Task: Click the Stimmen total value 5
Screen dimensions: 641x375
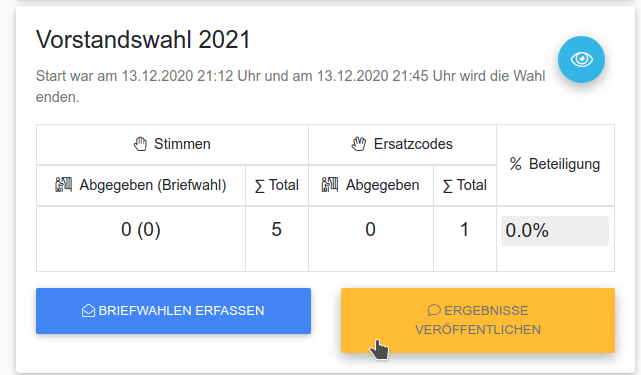Action: coord(276,229)
